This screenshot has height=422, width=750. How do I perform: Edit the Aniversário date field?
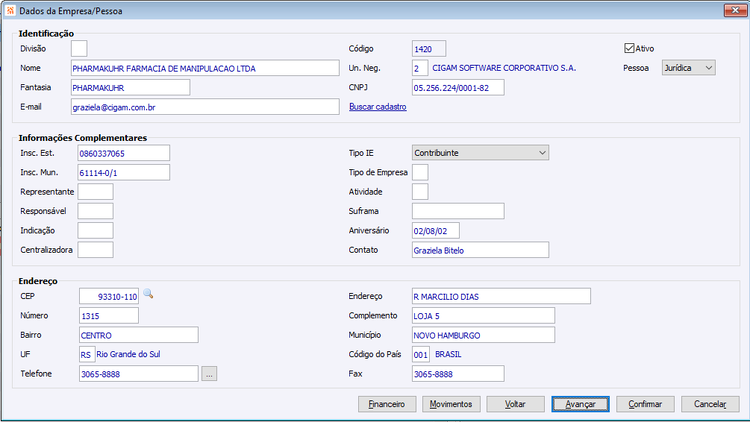436,231
